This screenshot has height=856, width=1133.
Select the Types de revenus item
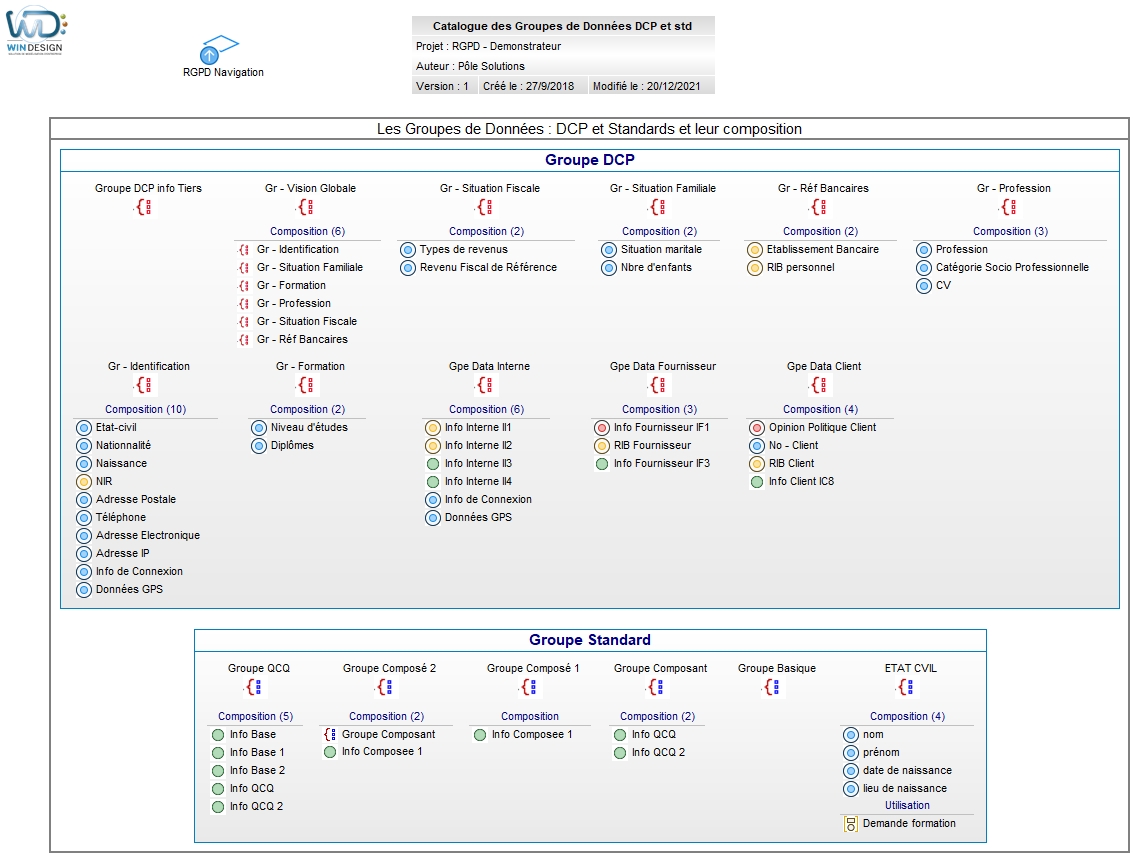coord(464,249)
